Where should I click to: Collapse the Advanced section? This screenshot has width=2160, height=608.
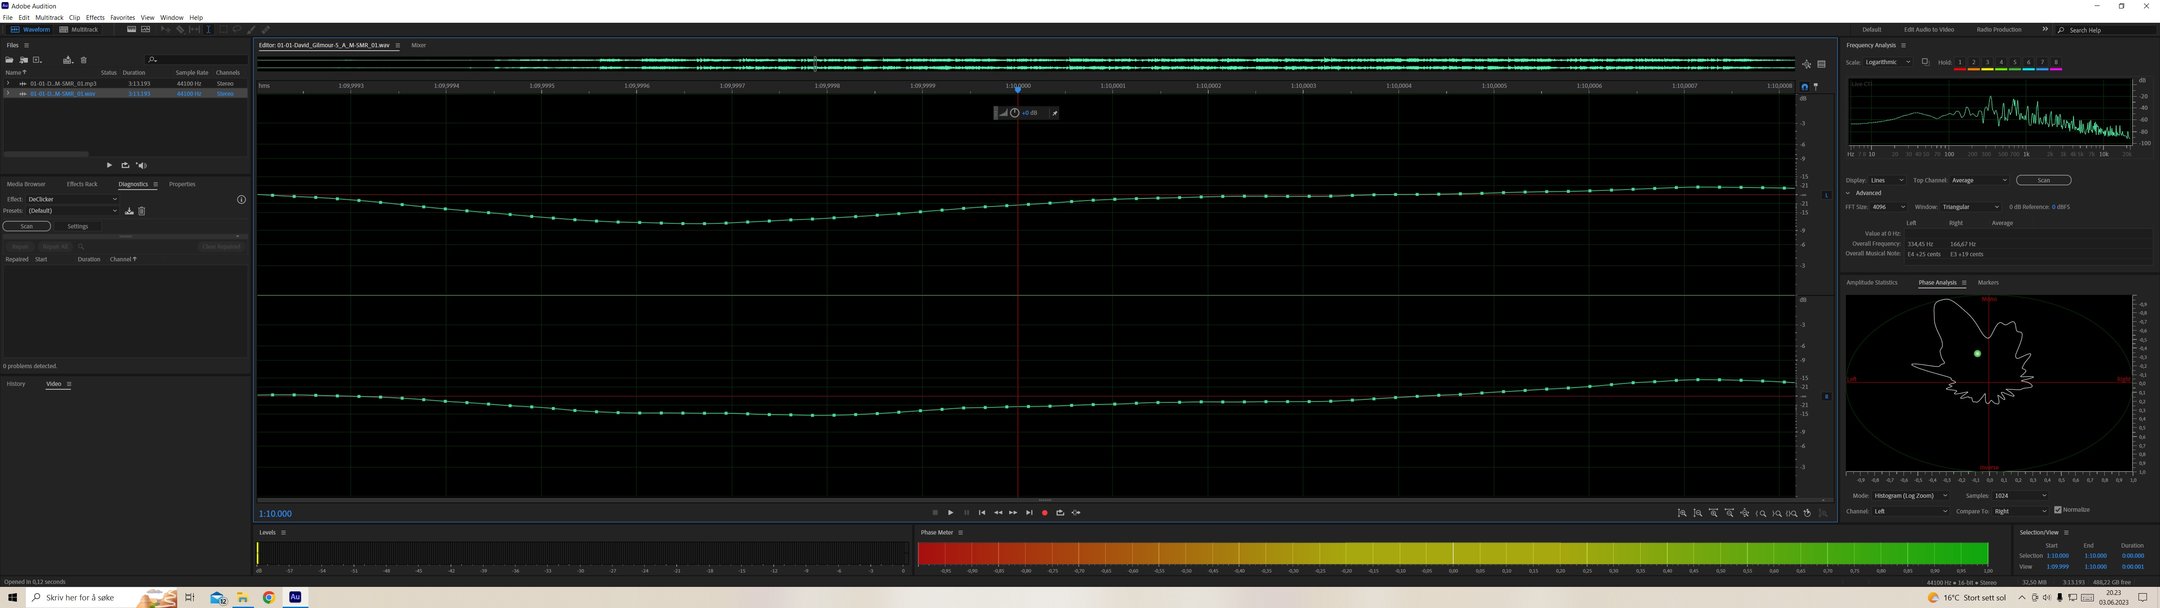(1848, 193)
